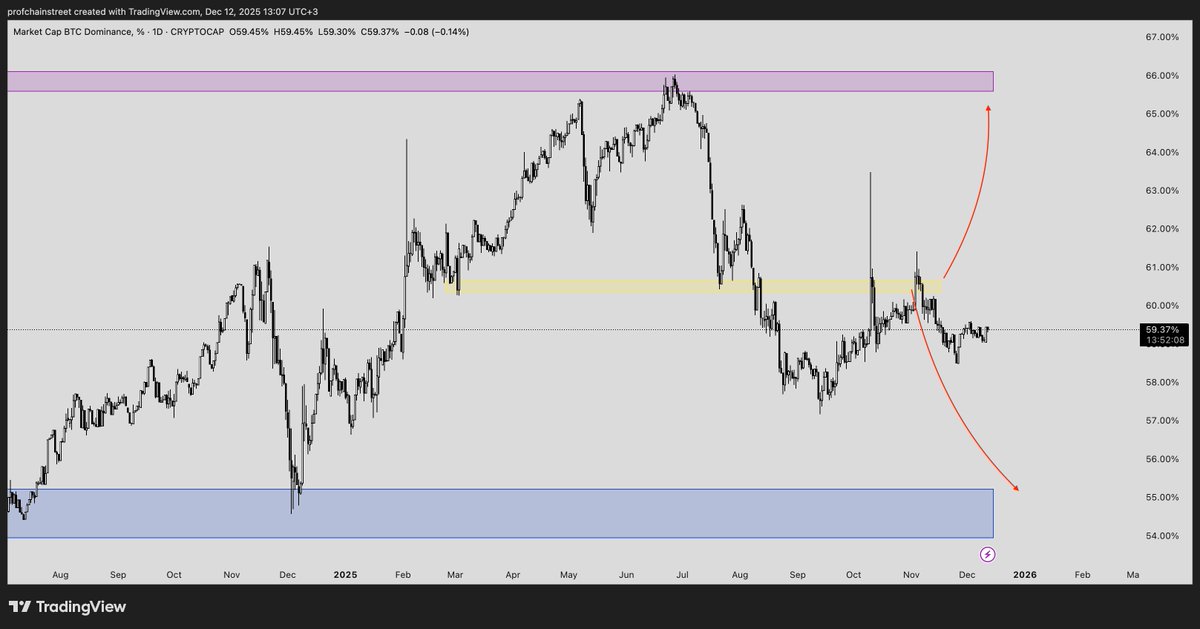This screenshot has width=1200, height=629.
Task: Click the 56.00% price axis label
Action: (x=1162, y=459)
